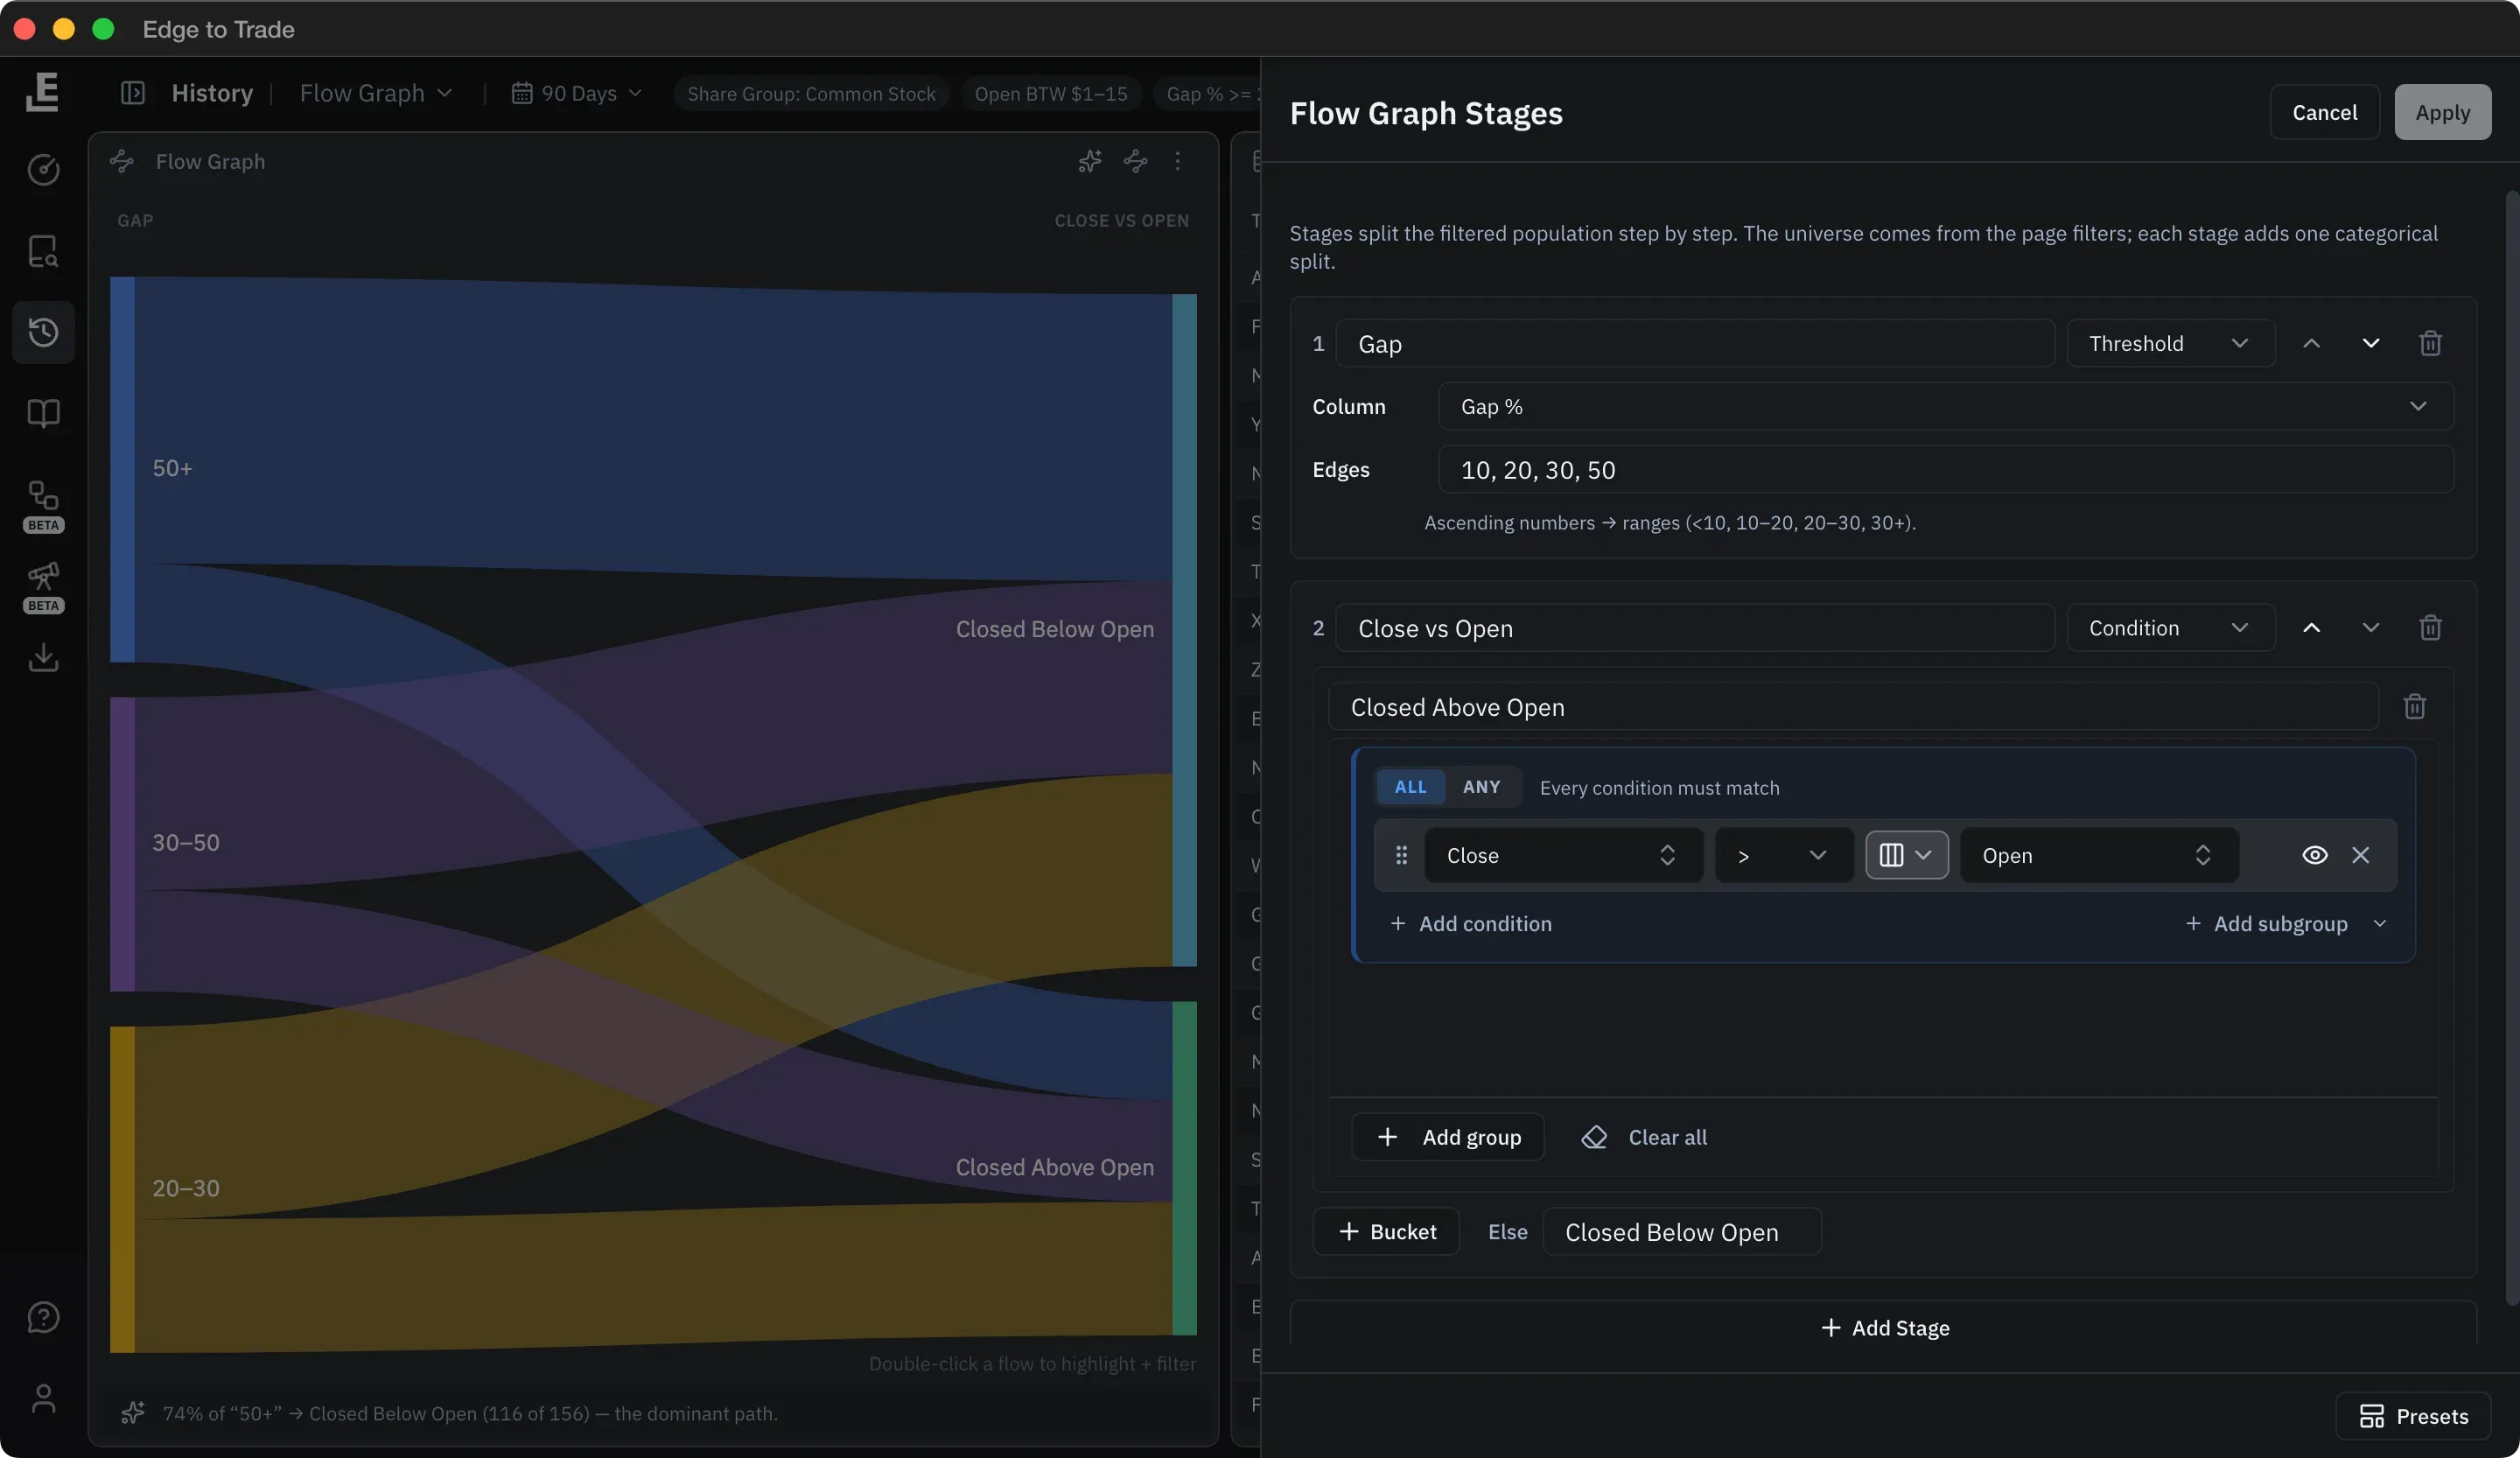Remove the Close > Open condition
The width and height of the screenshot is (2520, 1458).
[2360, 855]
